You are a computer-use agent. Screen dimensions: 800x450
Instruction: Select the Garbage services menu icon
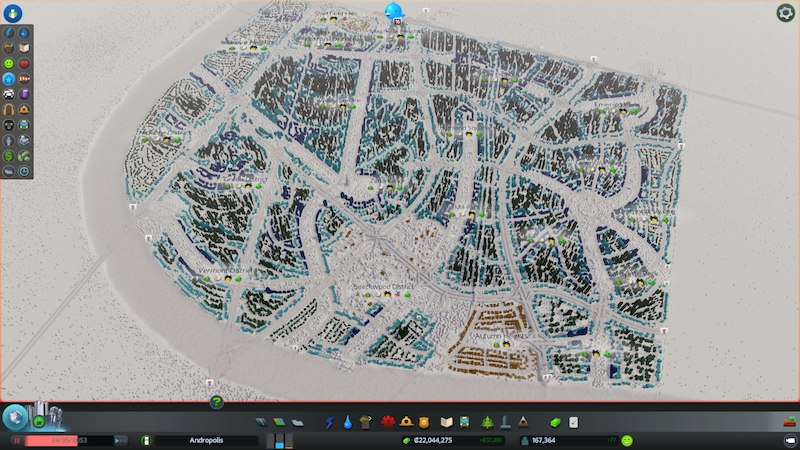coord(365,422)
